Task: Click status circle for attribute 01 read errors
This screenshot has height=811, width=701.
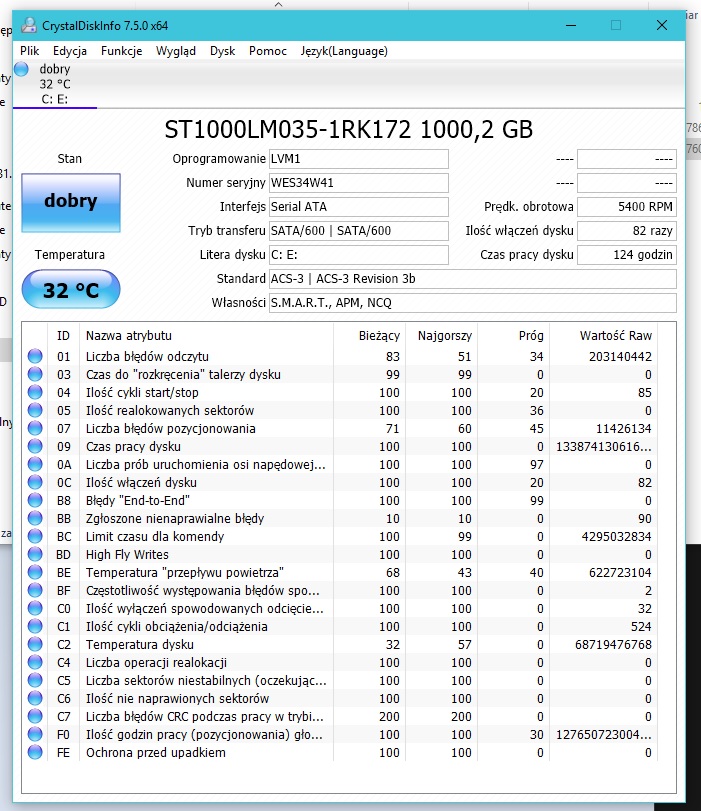Action: [x=35, y=356]
